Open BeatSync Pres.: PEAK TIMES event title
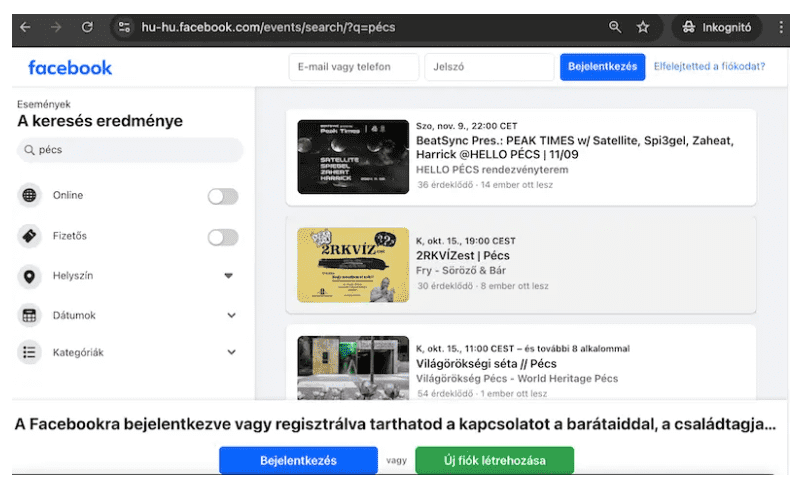The image size is (802, 487). tap(575, 147)
